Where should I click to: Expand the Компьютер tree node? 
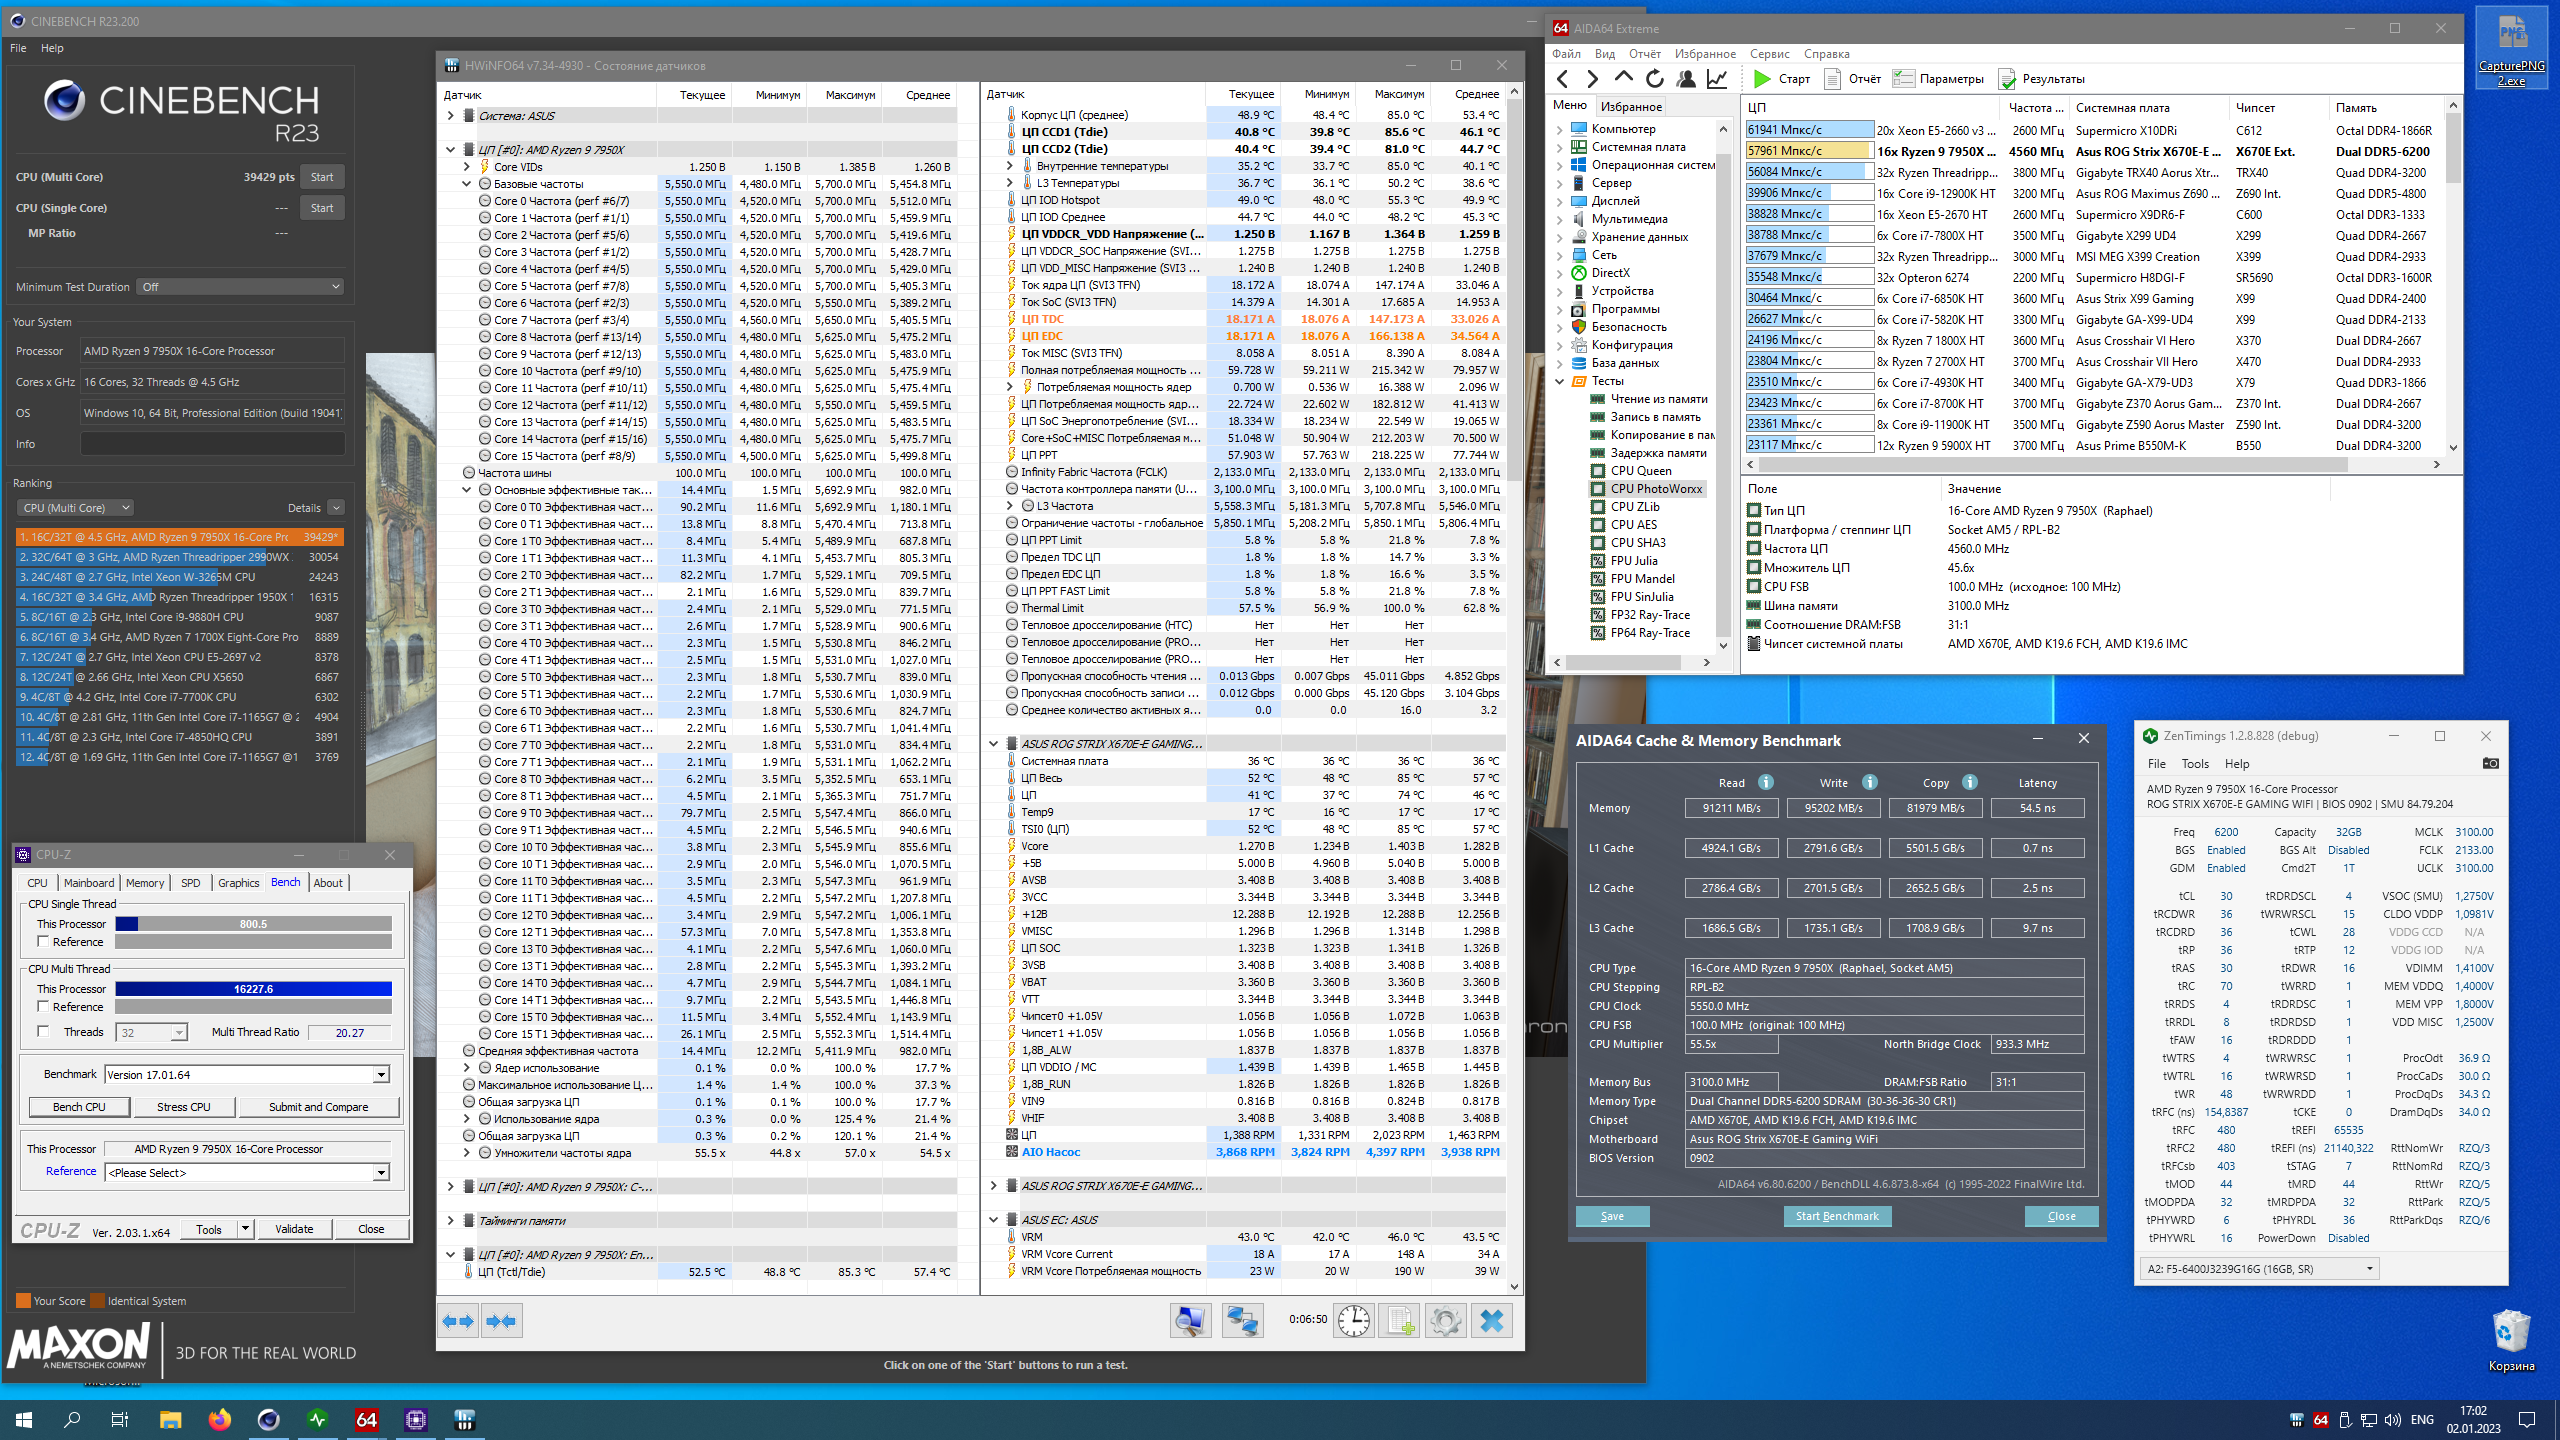[x=1559, y=129]
